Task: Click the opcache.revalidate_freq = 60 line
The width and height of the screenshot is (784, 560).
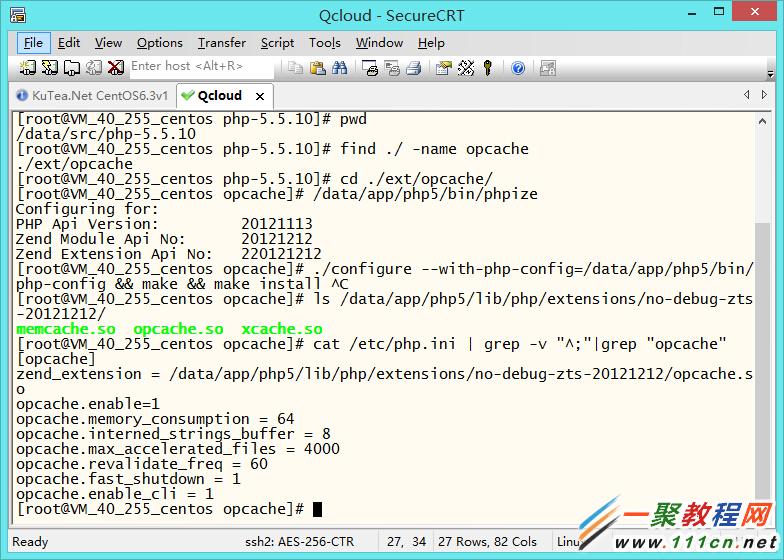Action: (142, 464)
